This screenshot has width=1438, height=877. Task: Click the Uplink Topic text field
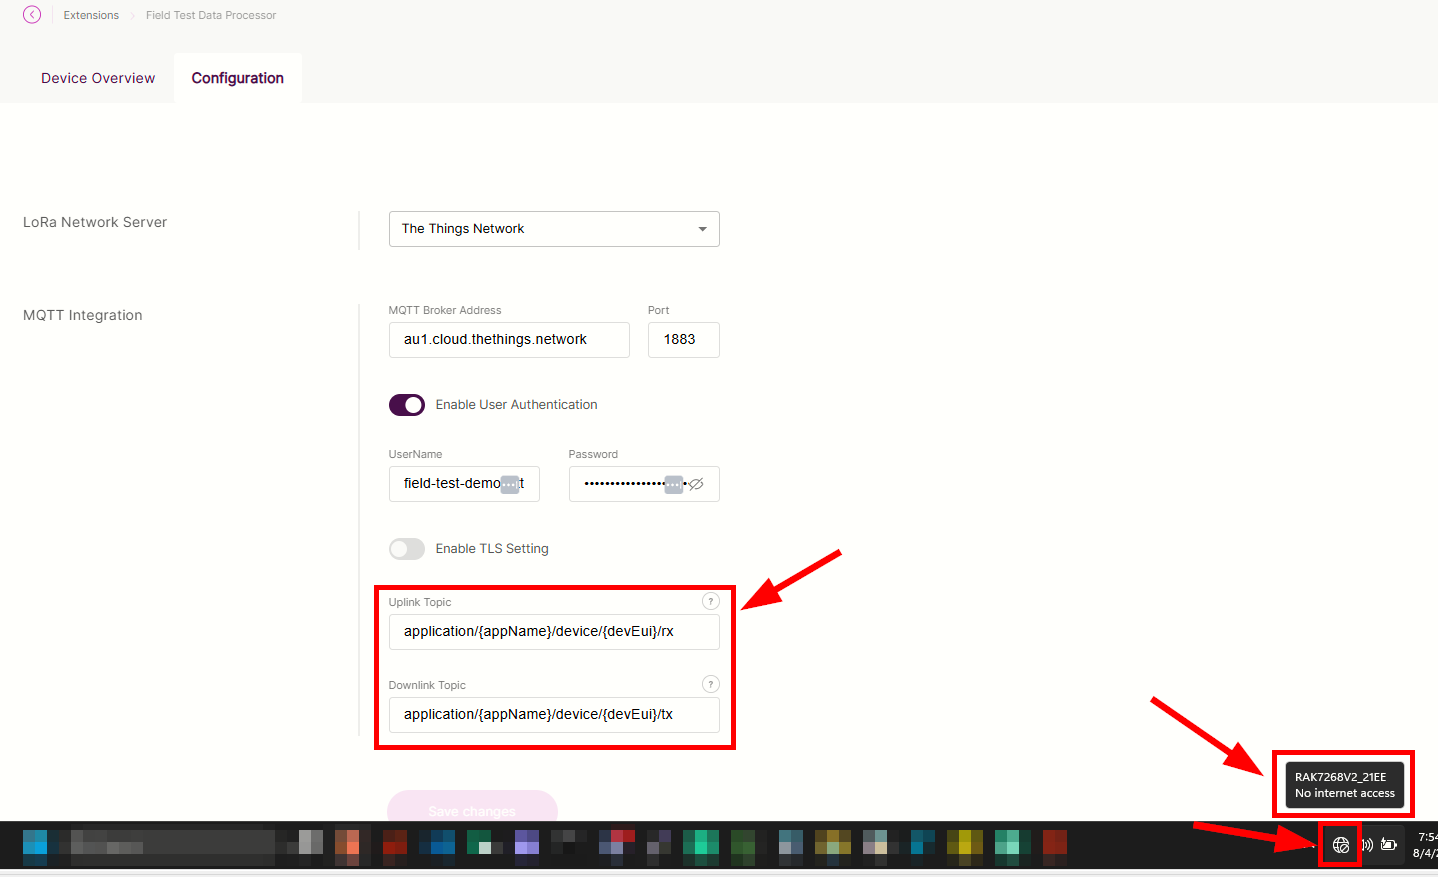click(x=553, y=632)
